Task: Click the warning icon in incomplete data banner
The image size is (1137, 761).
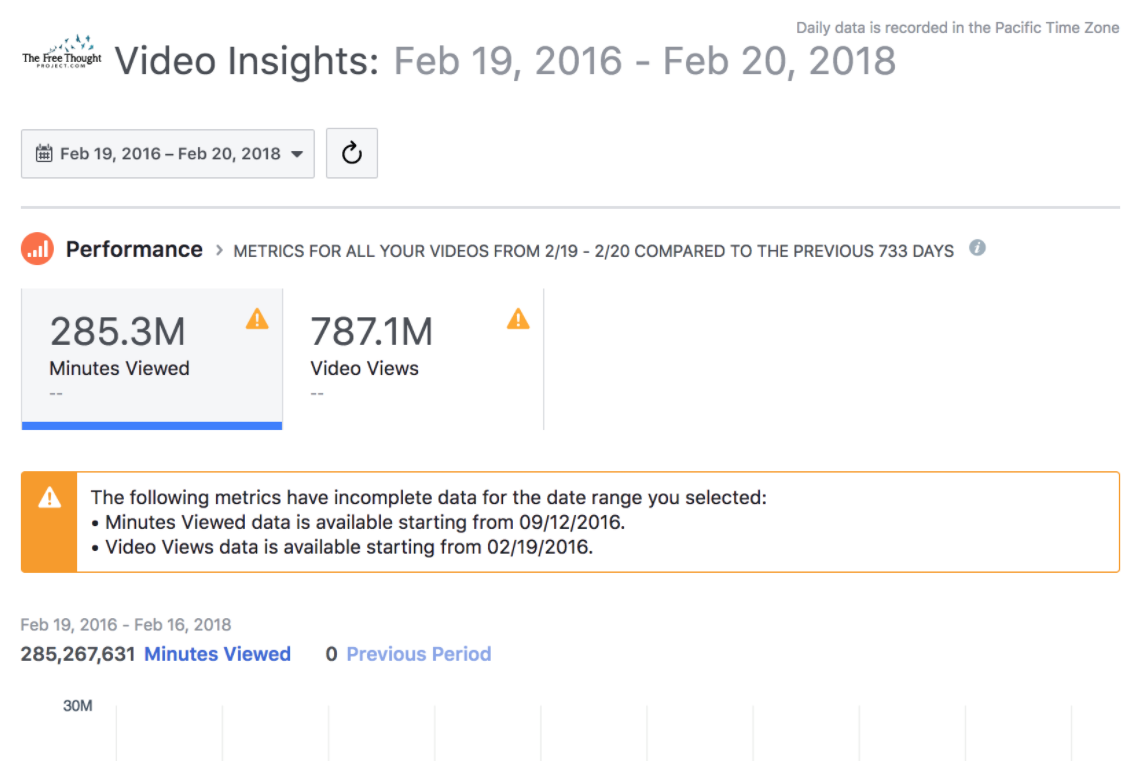Action: click(49, 498)
